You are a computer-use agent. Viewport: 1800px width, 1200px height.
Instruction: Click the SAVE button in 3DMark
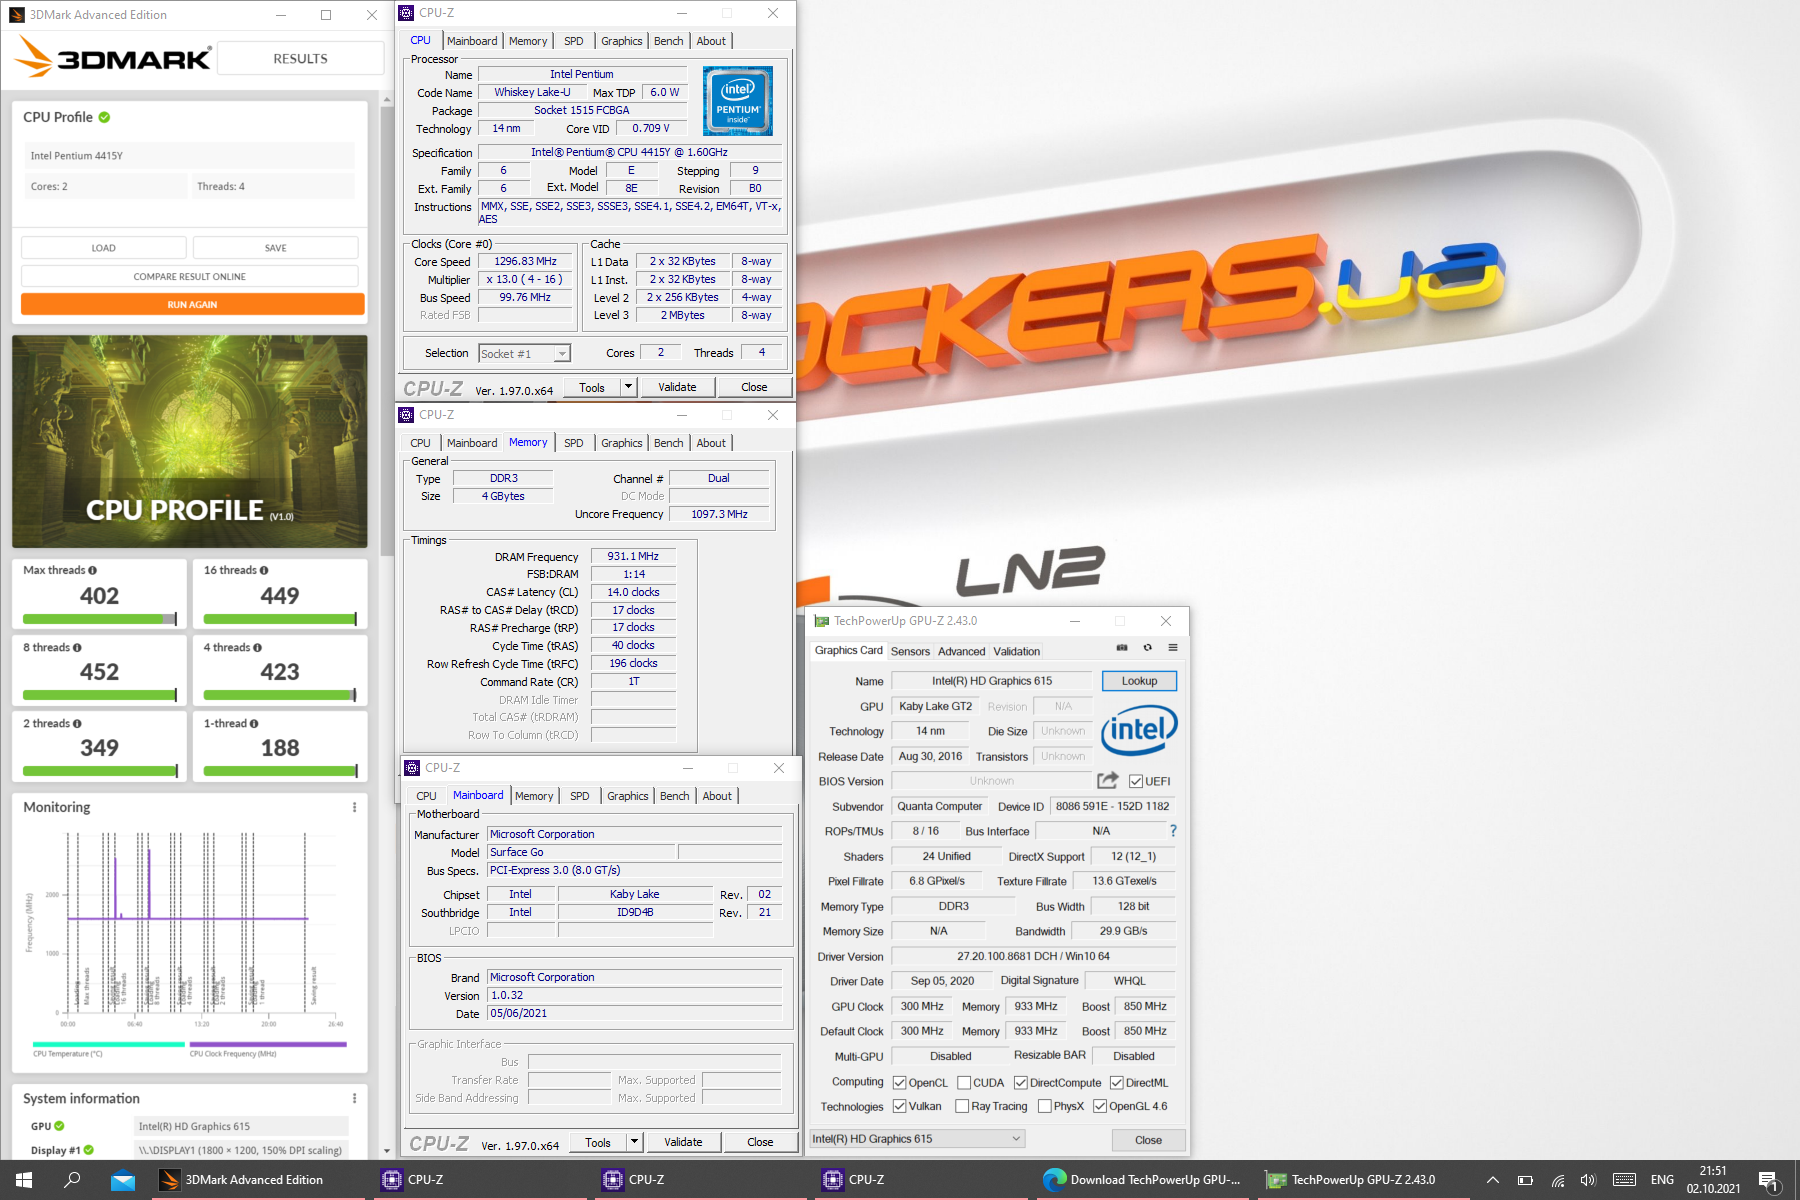point(276,248)
